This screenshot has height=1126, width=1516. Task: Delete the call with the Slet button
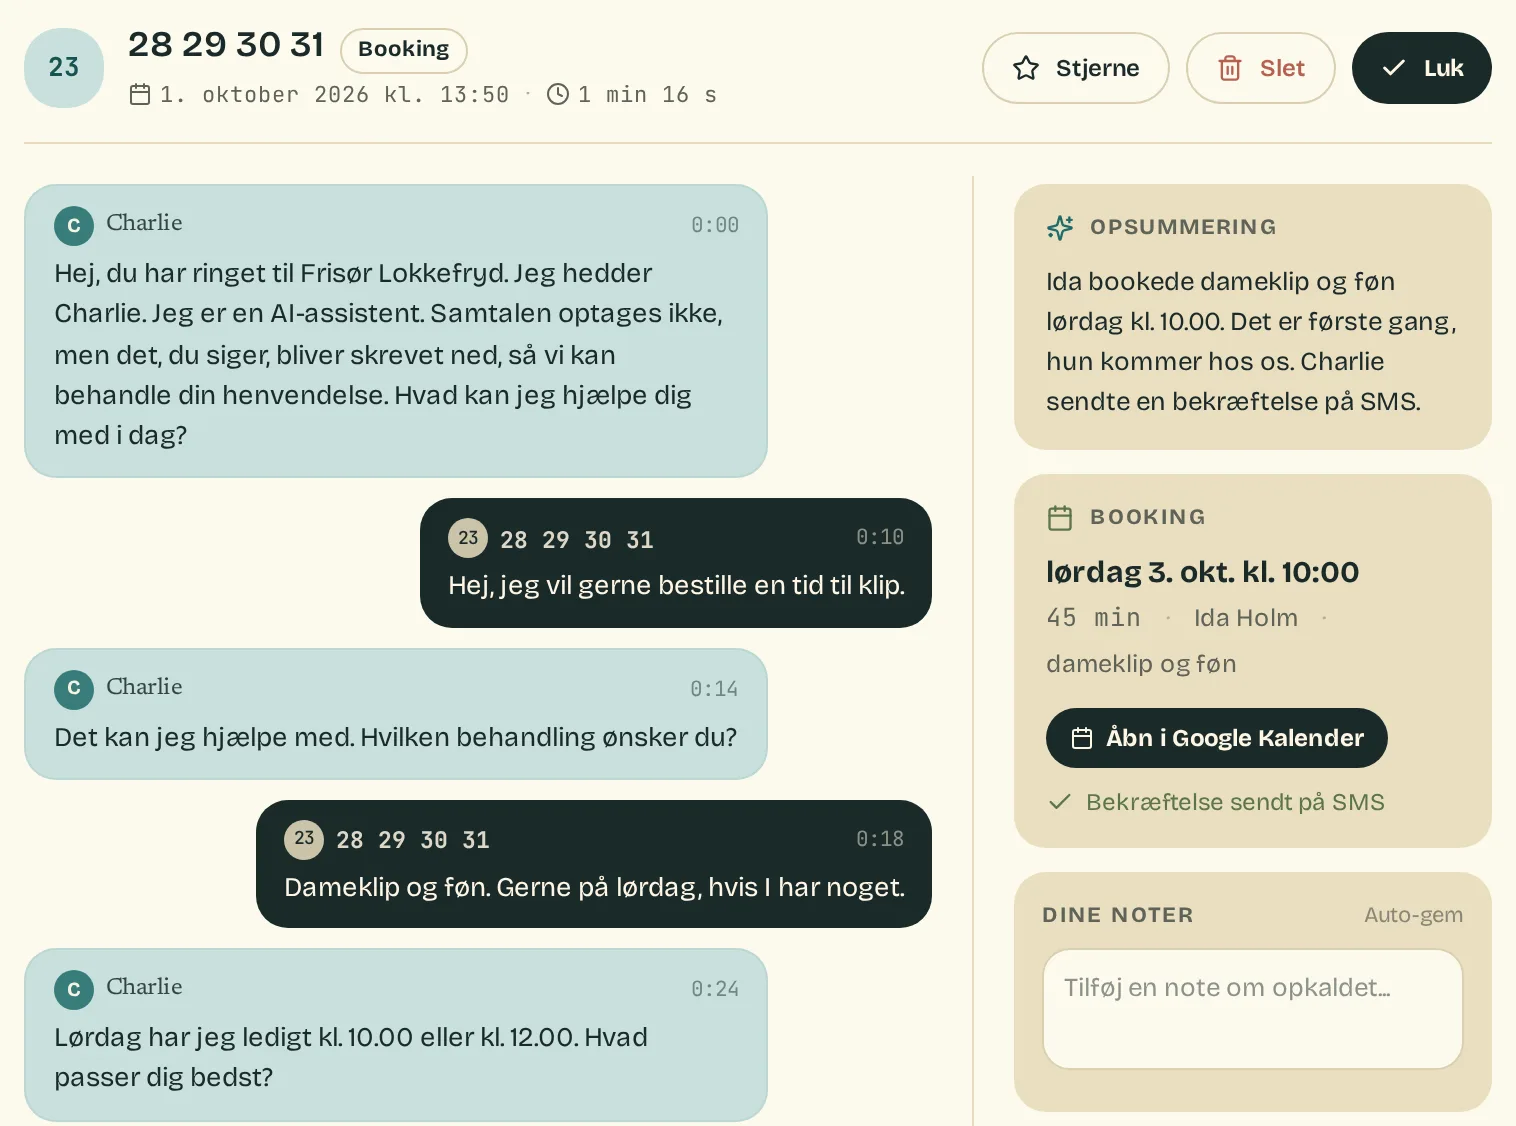coord(1260,68)
